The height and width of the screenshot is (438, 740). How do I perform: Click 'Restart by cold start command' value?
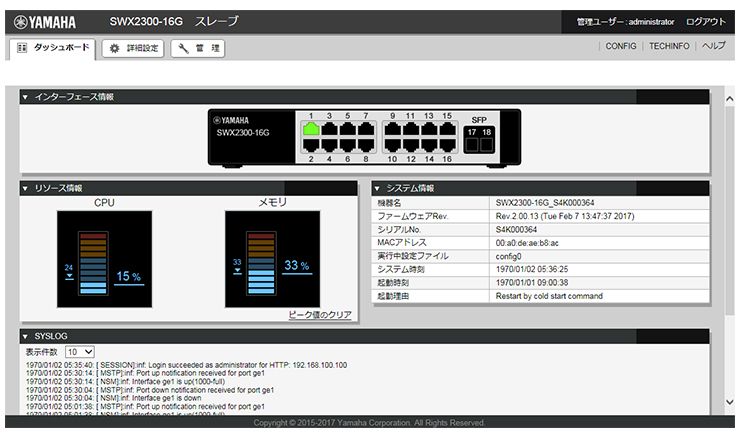tap(549, 296)
